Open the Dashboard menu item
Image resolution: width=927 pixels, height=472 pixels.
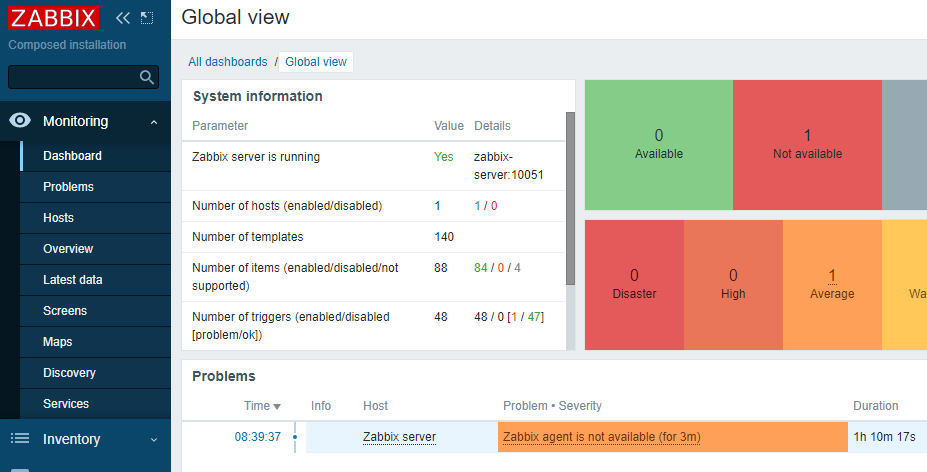click(x=95, y=156)
